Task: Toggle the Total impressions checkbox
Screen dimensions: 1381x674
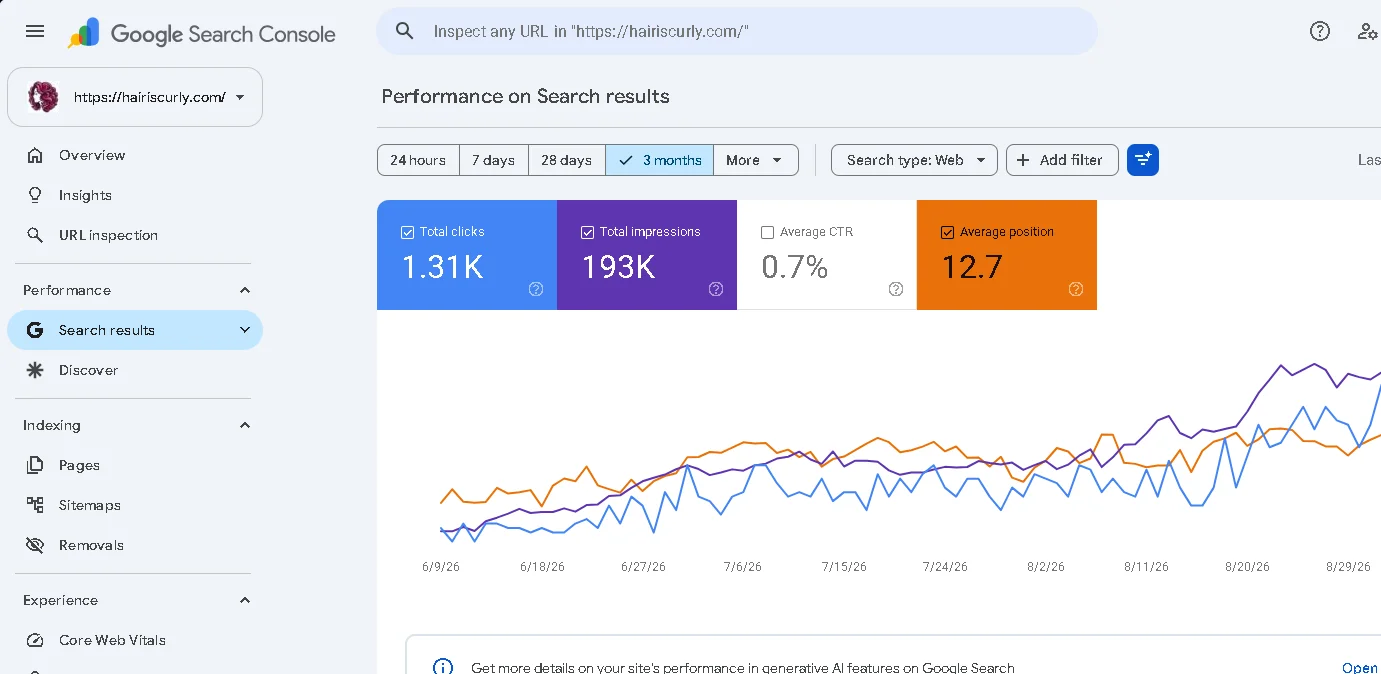Action: click(x=587, y=232)
